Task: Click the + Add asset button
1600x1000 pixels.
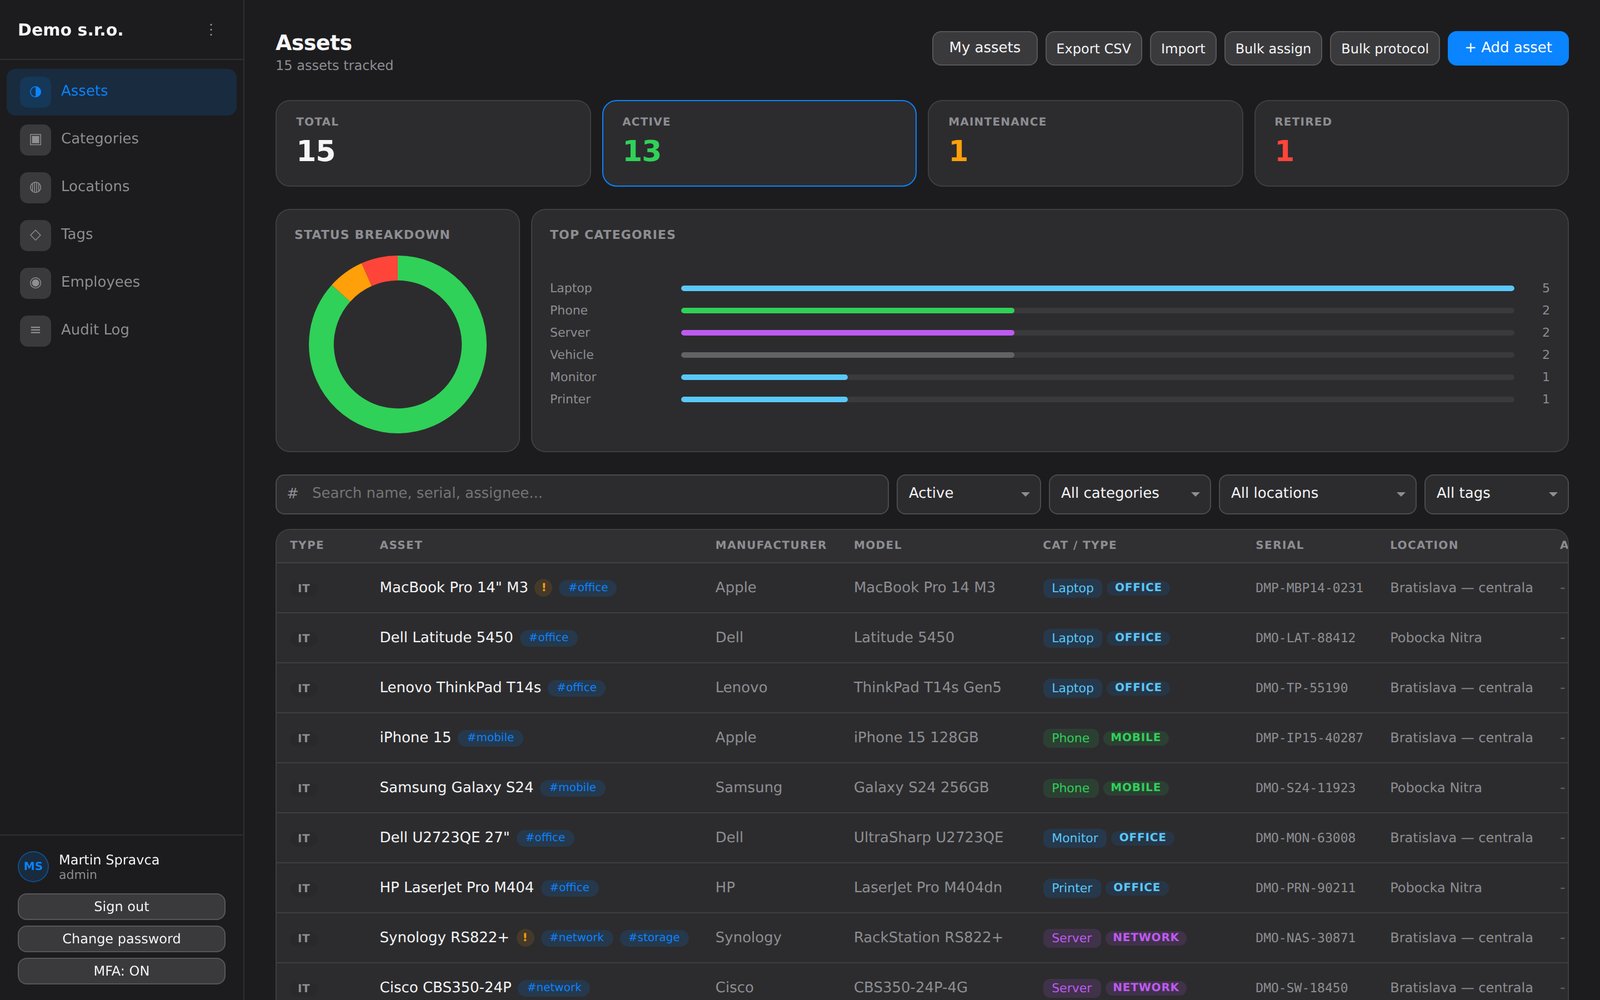Action: pyautogui.click(x=1508, y=48)
